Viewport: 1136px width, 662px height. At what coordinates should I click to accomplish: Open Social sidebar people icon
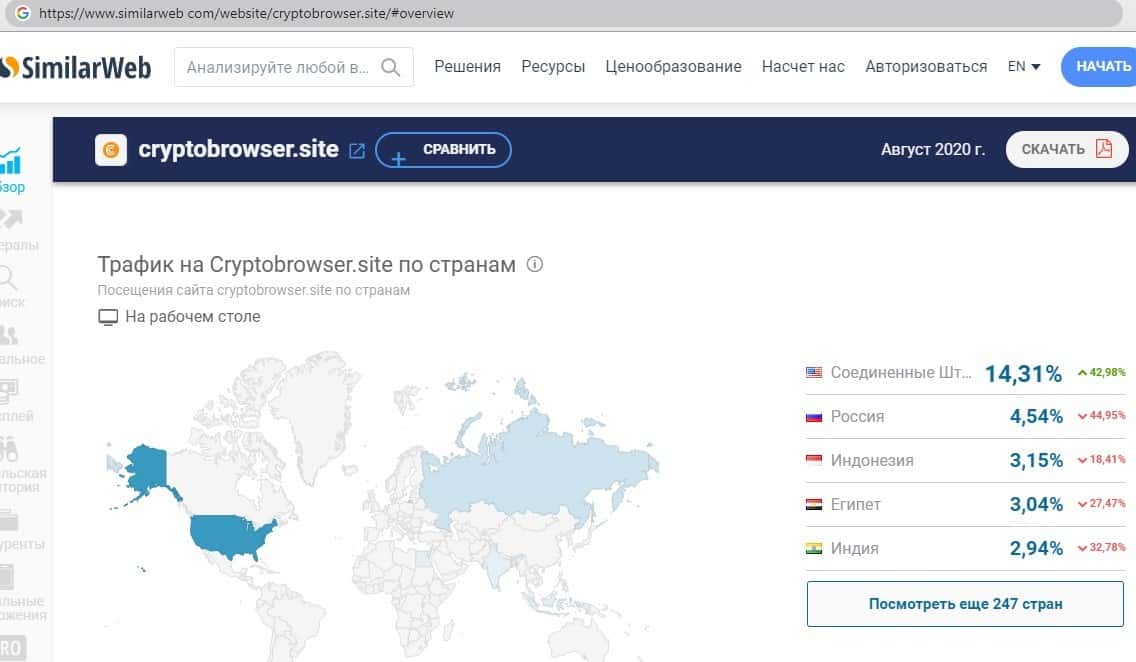(x=9, y=335)
